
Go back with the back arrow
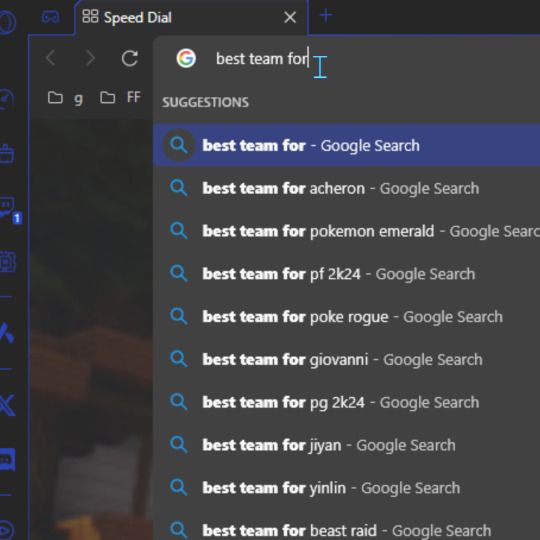point(51,58)
